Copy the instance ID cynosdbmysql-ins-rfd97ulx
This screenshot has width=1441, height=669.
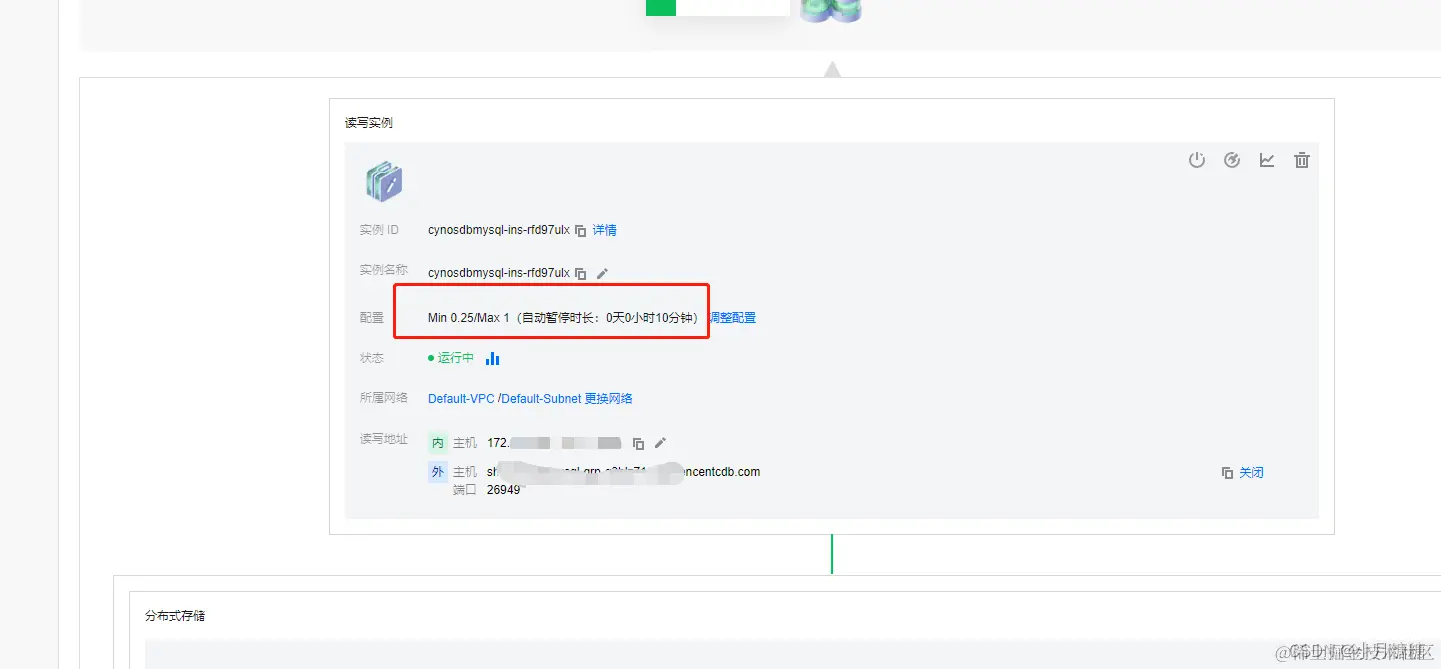click(x=580, y=229)
